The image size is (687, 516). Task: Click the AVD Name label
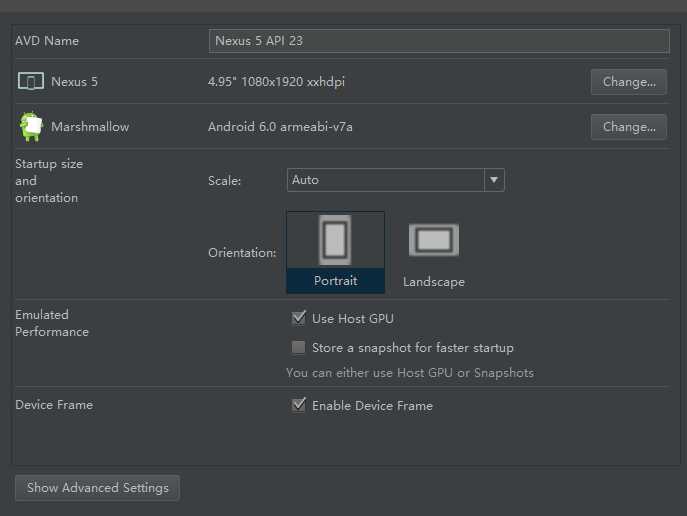(x=47, y=41)
